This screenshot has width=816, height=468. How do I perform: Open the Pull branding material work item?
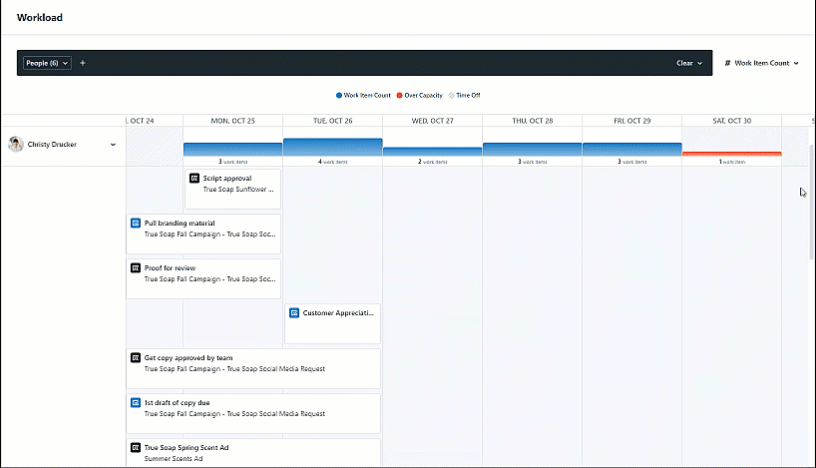coord(203,234)
